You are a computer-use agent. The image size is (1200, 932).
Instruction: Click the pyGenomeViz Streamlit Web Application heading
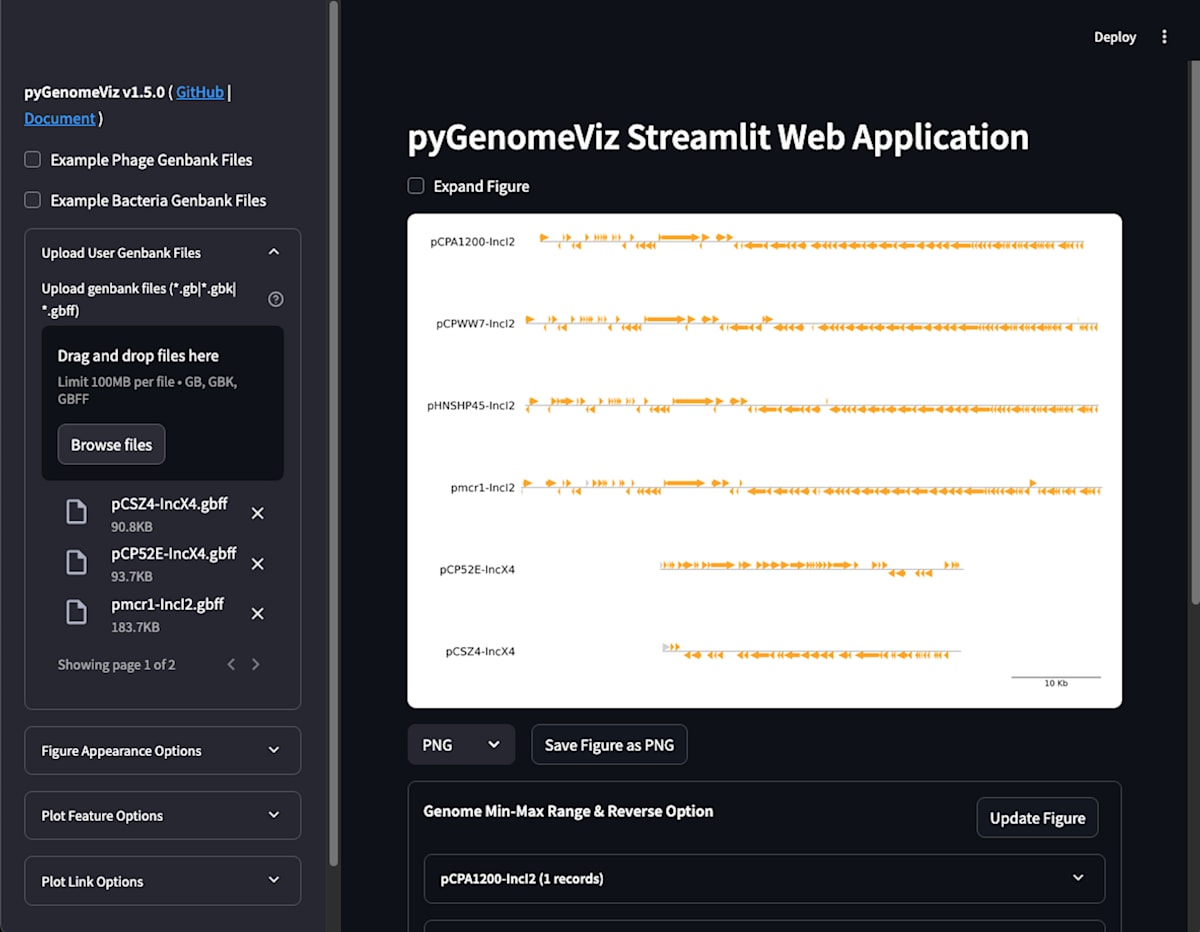click(x=718, y=137)
